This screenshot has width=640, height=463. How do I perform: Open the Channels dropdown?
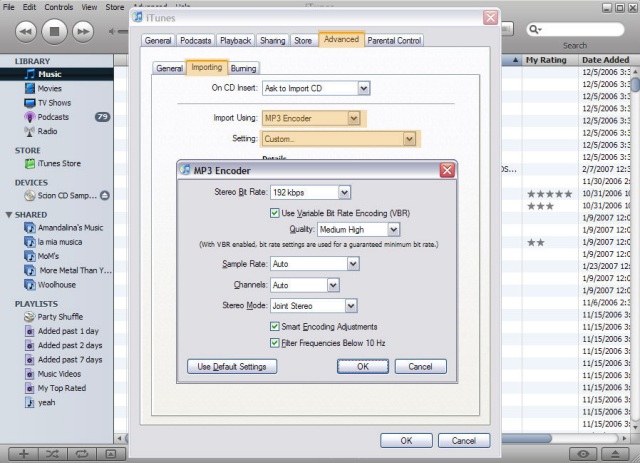coord(305,285)
